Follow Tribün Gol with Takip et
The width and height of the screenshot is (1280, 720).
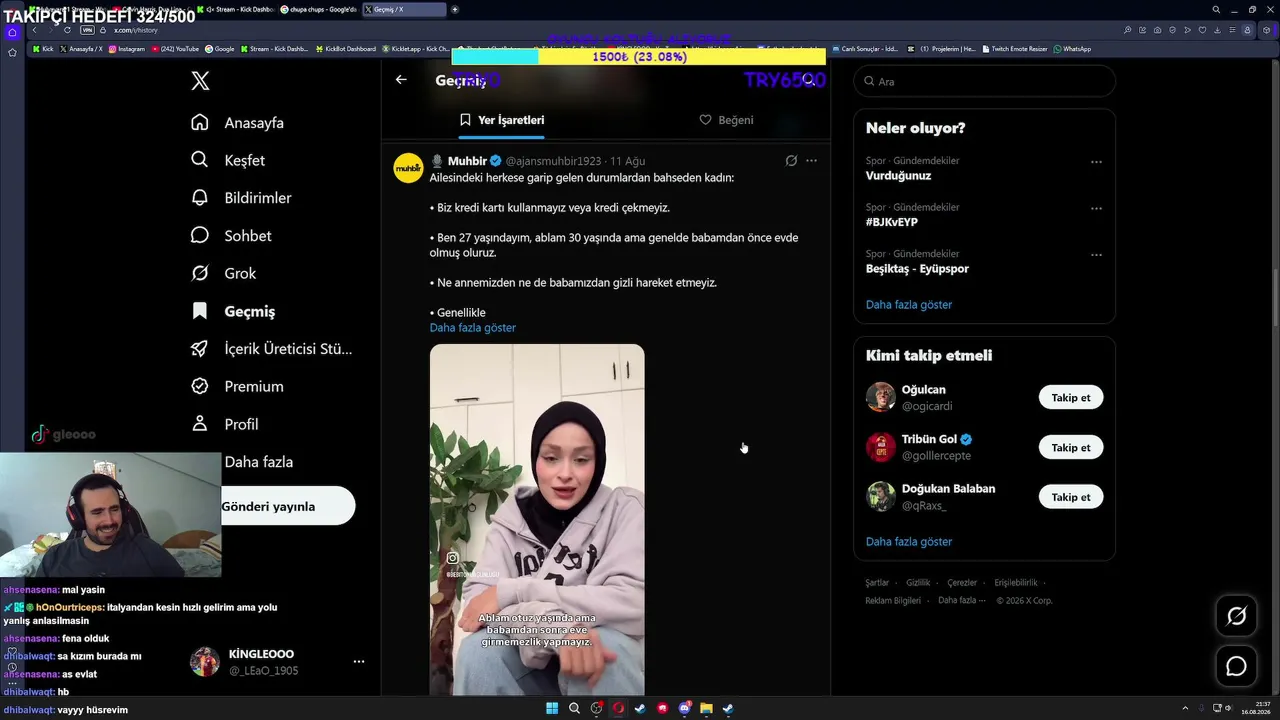point(1071,448)
